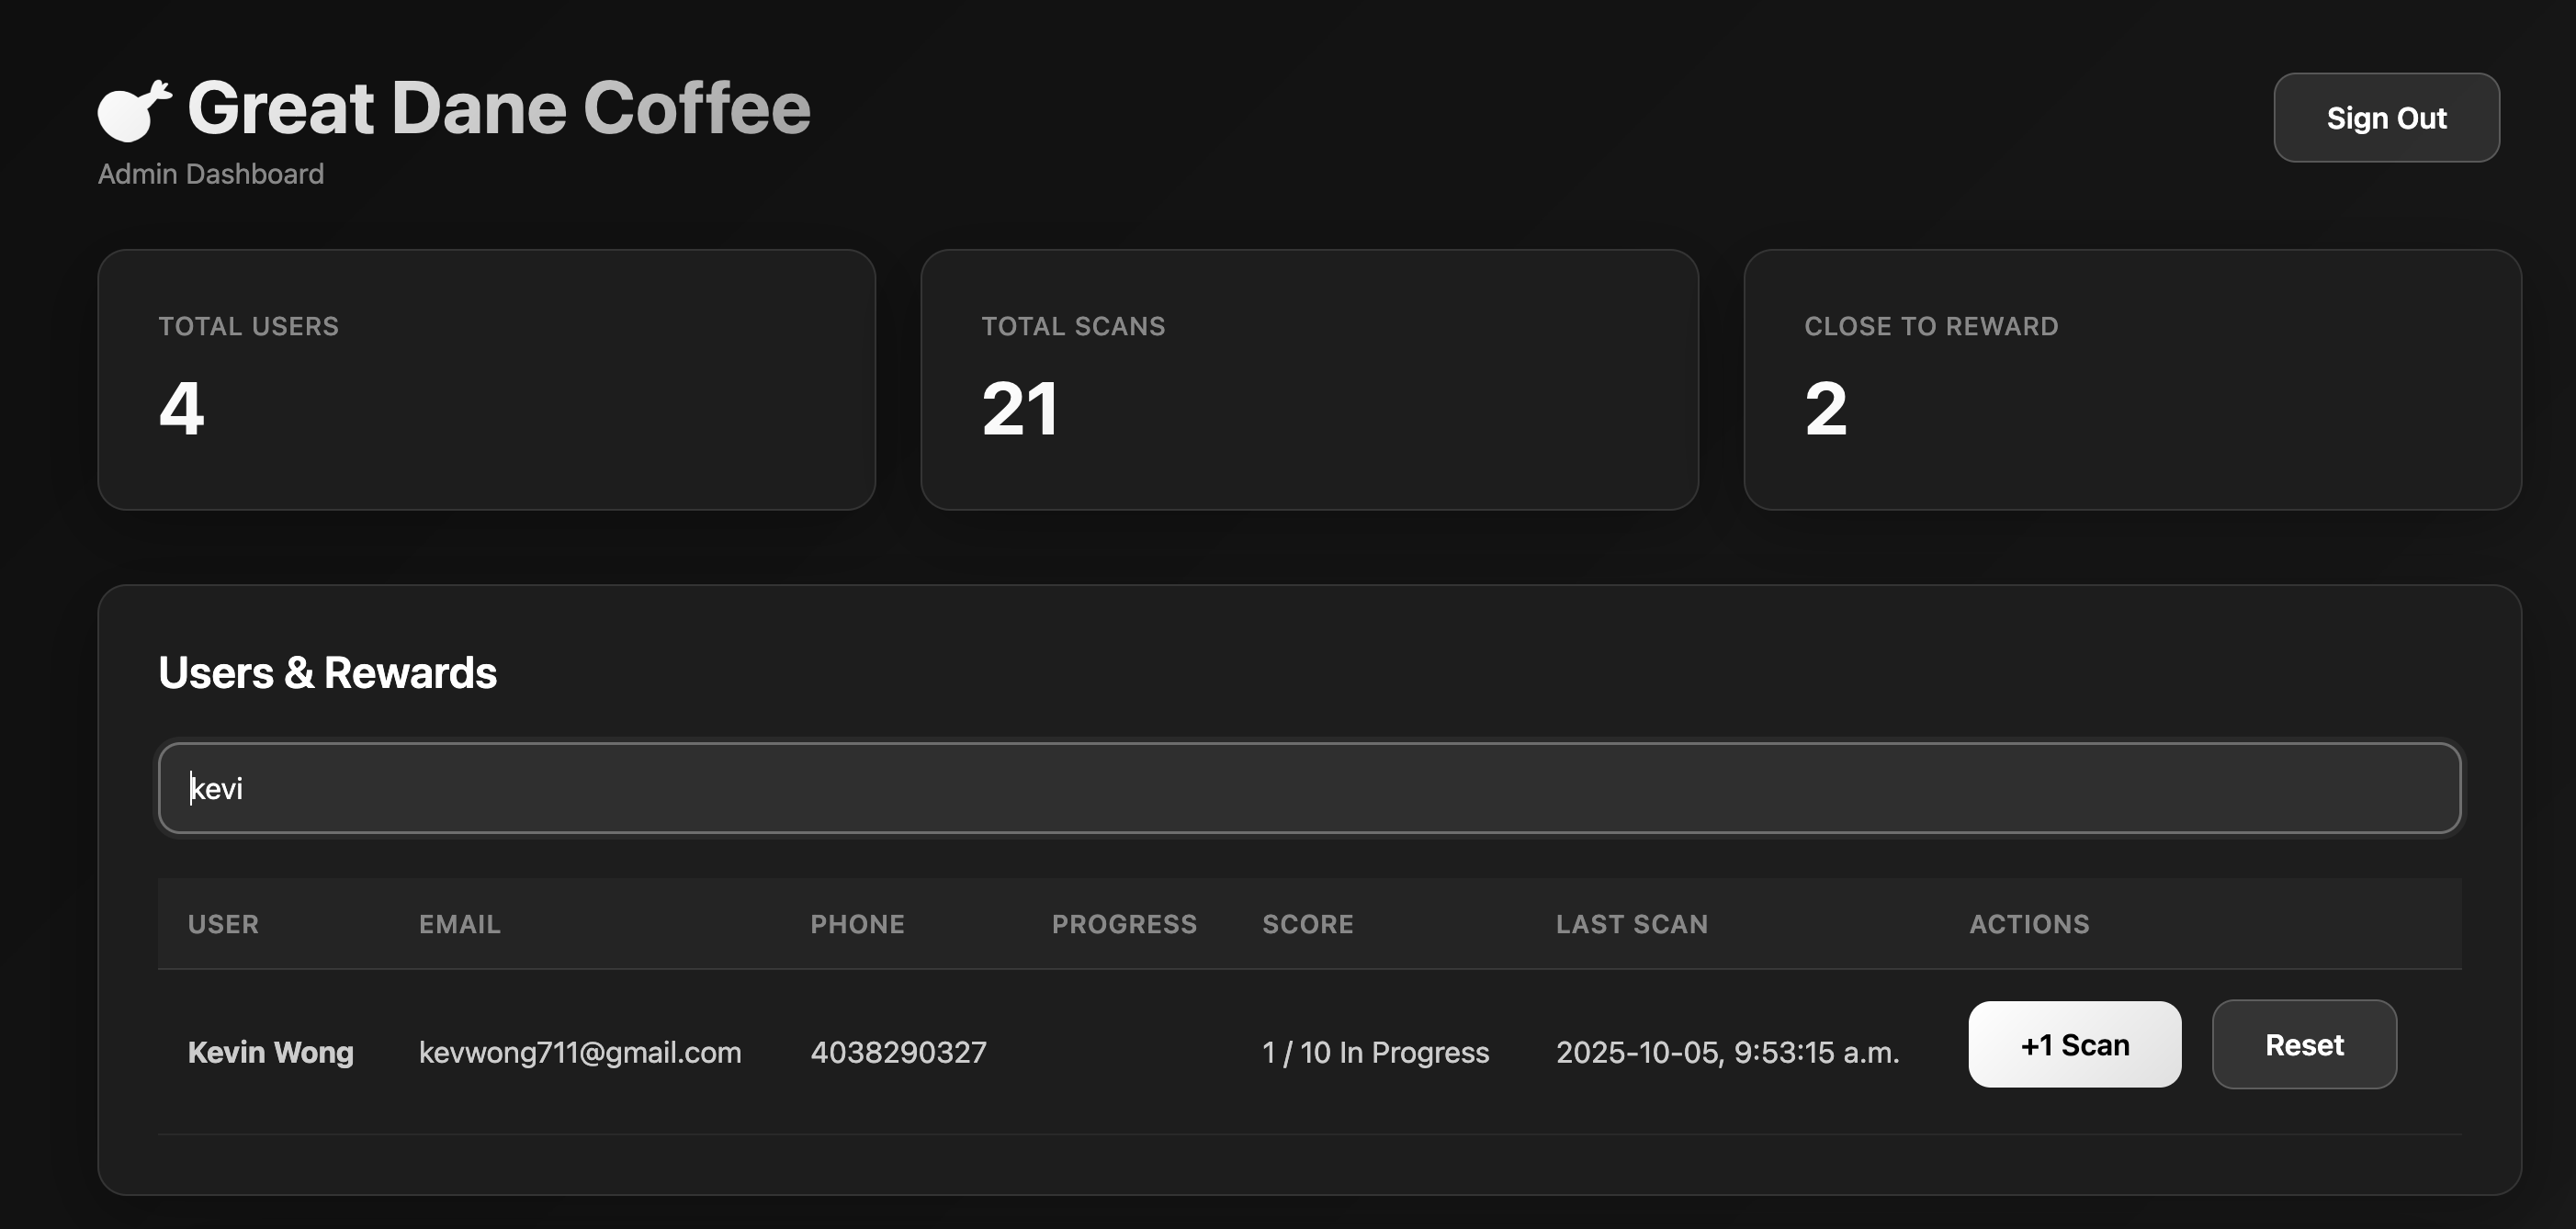Click the kevwong711@gmail.com email
The image size is (2576, 1229).
[x=579, y=1052]
